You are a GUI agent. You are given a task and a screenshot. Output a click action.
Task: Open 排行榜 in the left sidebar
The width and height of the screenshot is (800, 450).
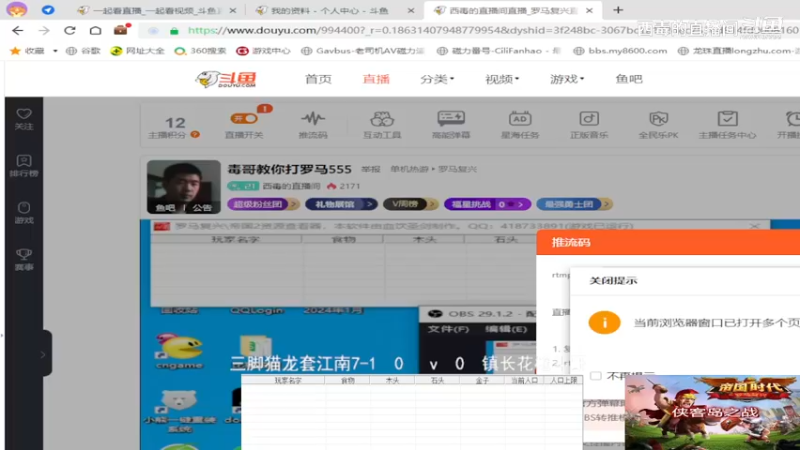pyautogui.click(x=24, y=166)
